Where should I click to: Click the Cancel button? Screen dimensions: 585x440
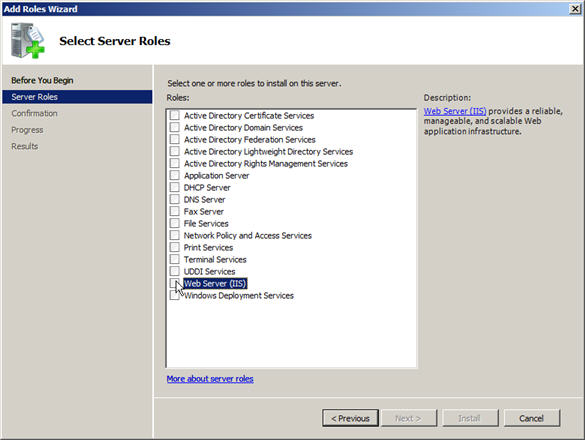pyautogui.click(x=532, y=418)
